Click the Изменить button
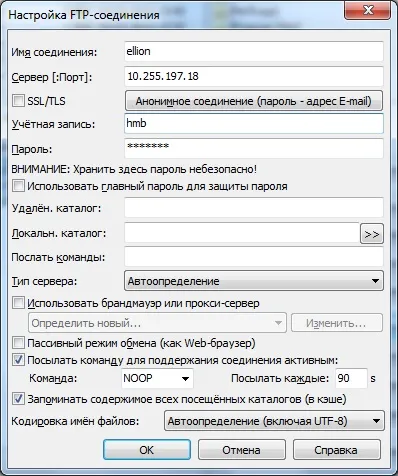 337,323
